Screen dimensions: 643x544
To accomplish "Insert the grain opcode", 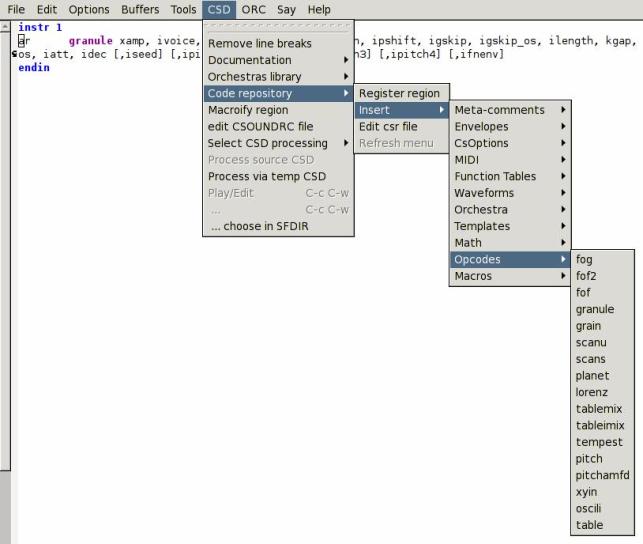I will point(602,326).
